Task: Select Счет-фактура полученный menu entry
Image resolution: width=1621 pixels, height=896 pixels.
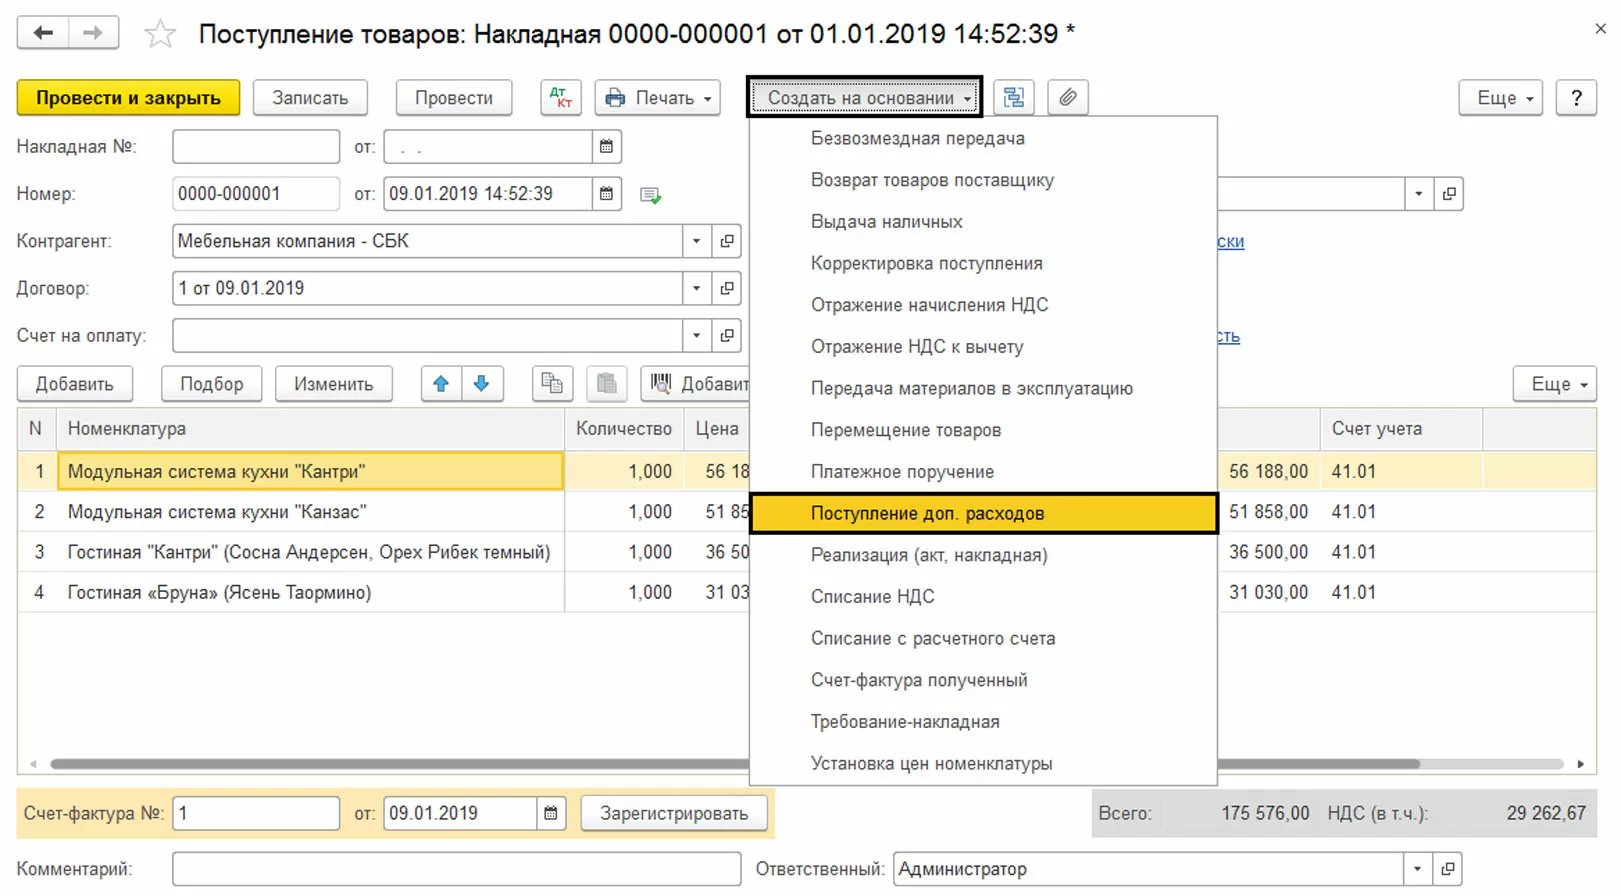Action: tap(919, 680)
